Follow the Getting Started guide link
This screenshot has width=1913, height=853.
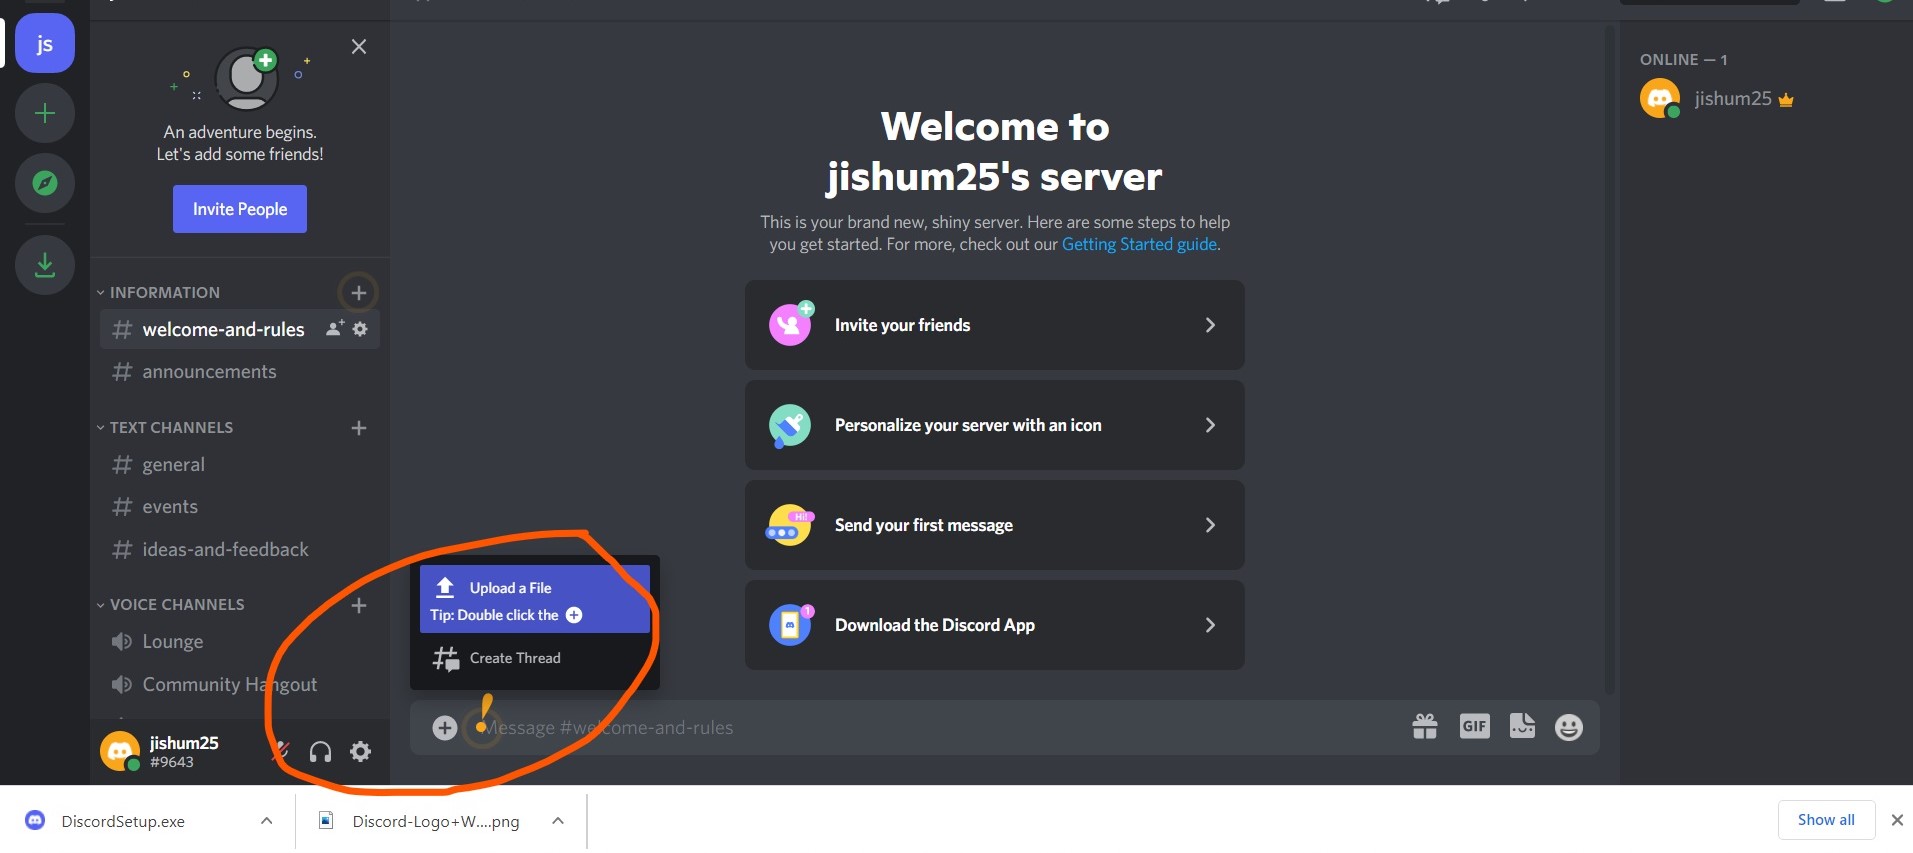(x=1139, y=244)
